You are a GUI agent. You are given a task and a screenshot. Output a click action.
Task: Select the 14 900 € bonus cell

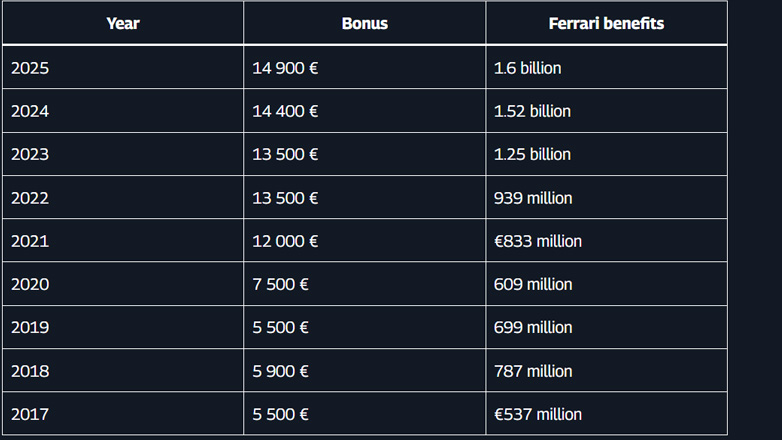coord(285,68)
